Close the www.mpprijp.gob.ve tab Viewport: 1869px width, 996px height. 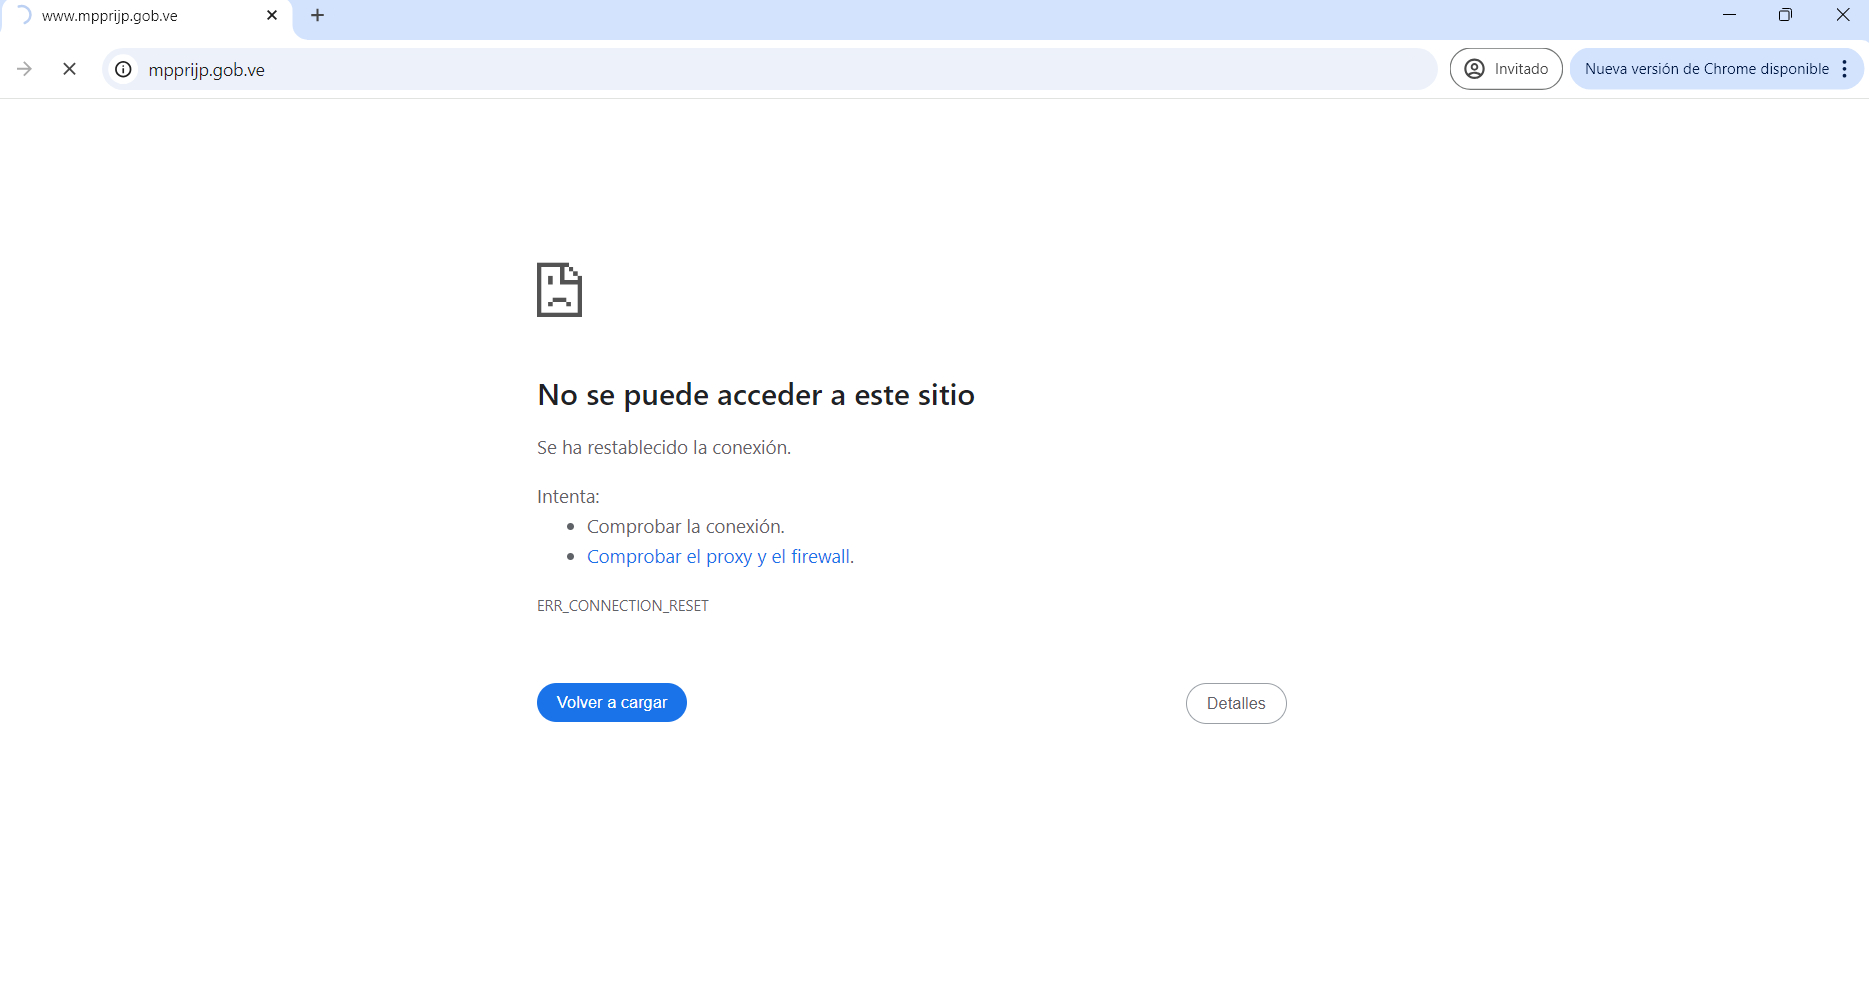[x=272, y=15]
